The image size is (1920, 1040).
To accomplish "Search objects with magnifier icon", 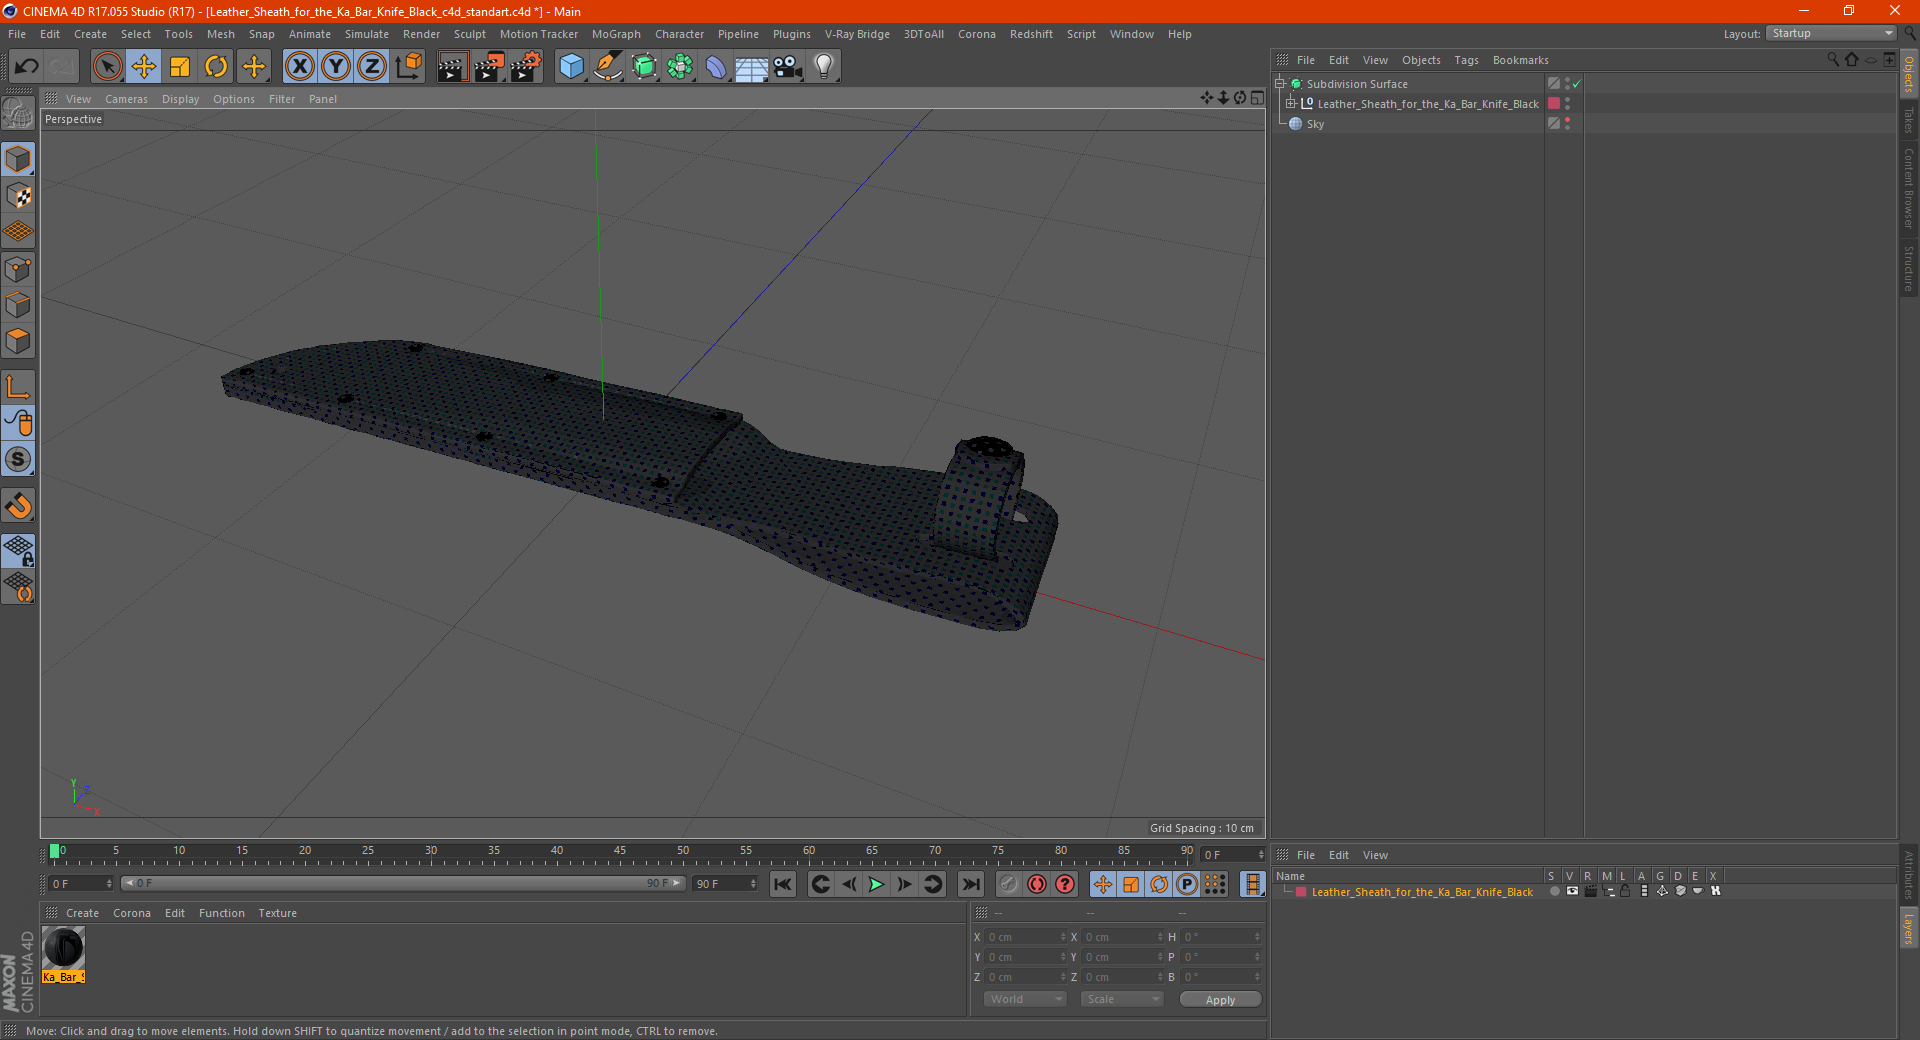I will [x=1833, y=60].
